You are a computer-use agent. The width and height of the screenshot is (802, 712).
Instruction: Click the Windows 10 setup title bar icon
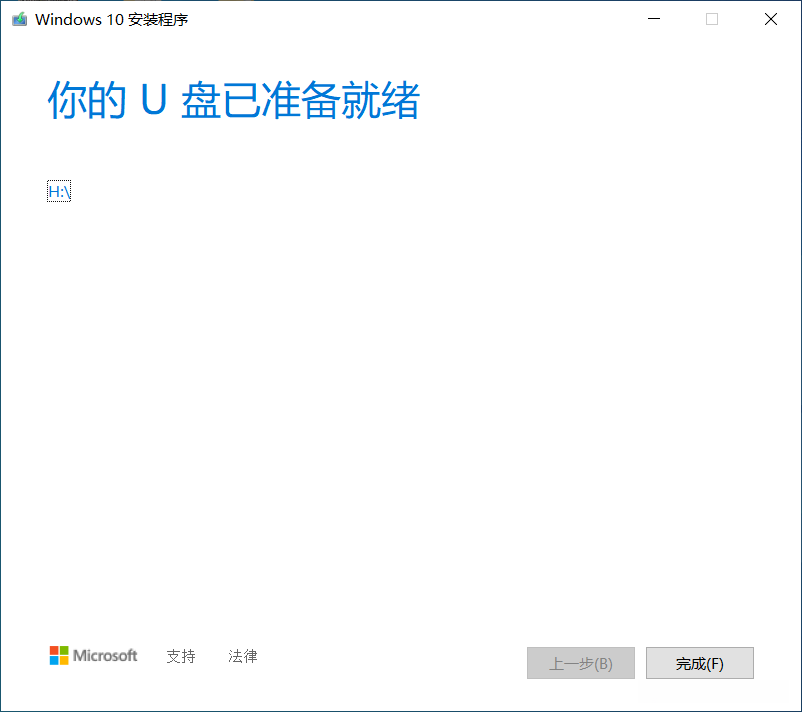click(19, 19)
